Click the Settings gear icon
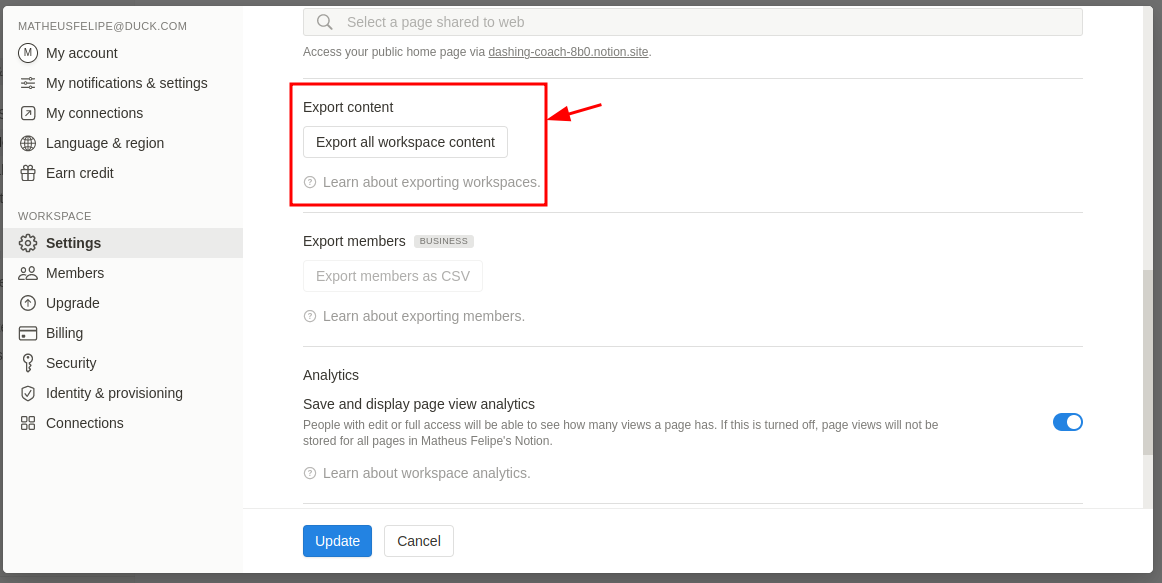 [27, 243]
